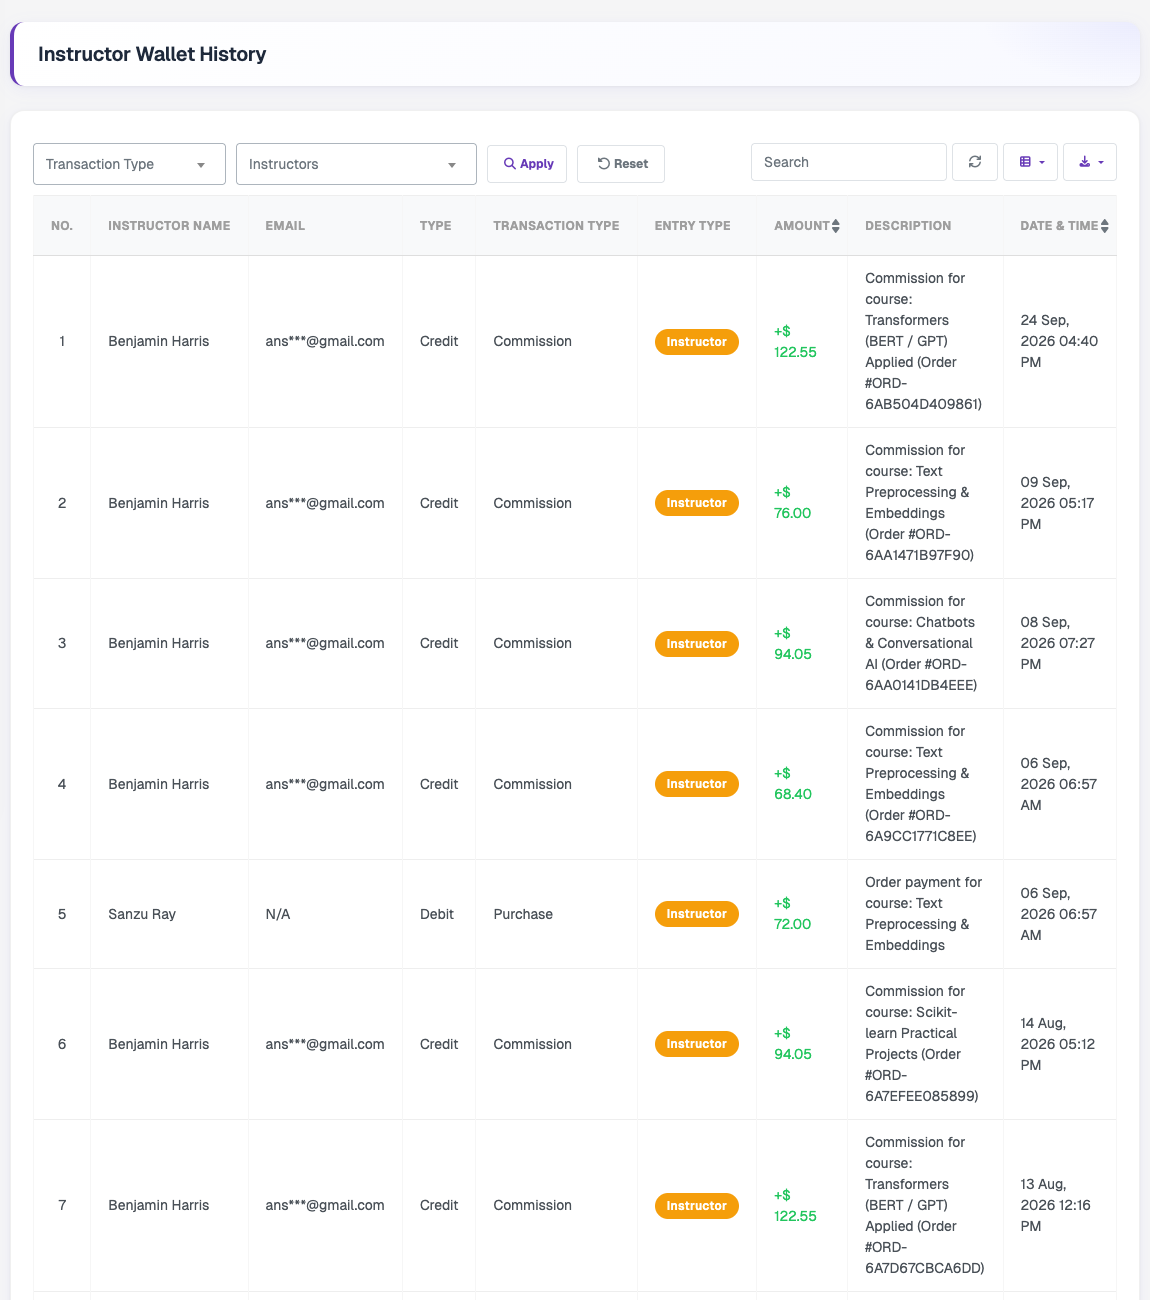This screenshot has width=1150, height=1300.
Task: Open the Transaction Type dropdown
Action: 129,164
